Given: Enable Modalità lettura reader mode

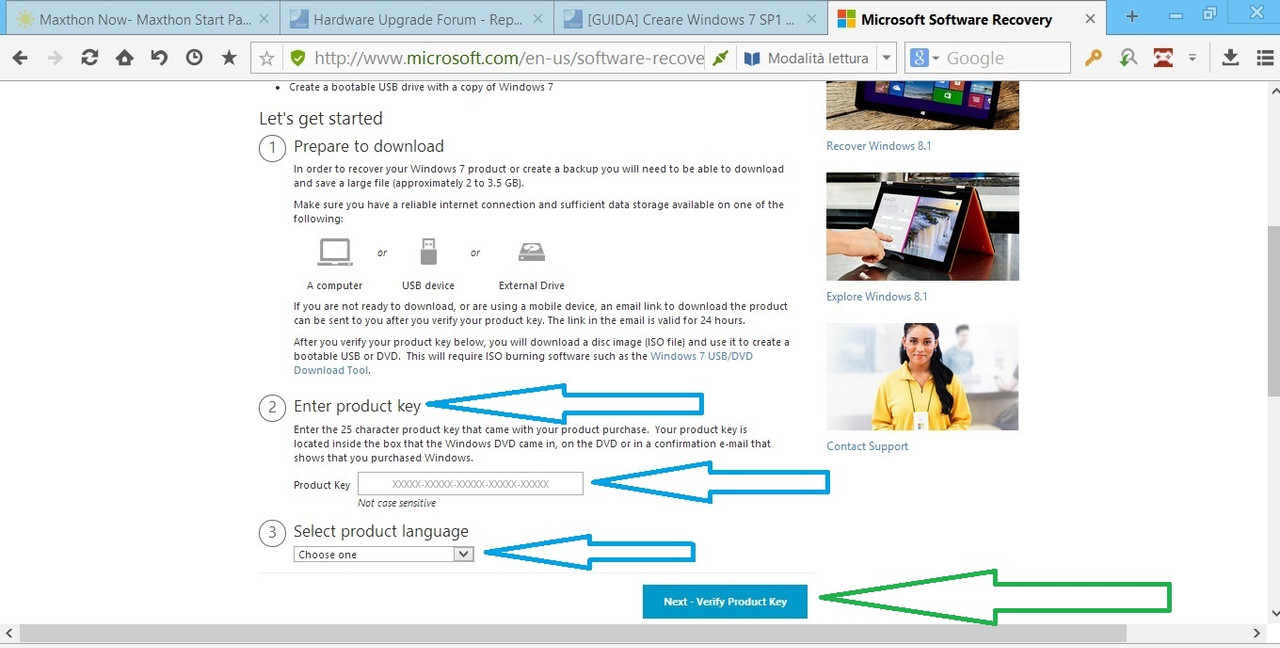Looking at the screenshot, I should click(x=807, y=58).
